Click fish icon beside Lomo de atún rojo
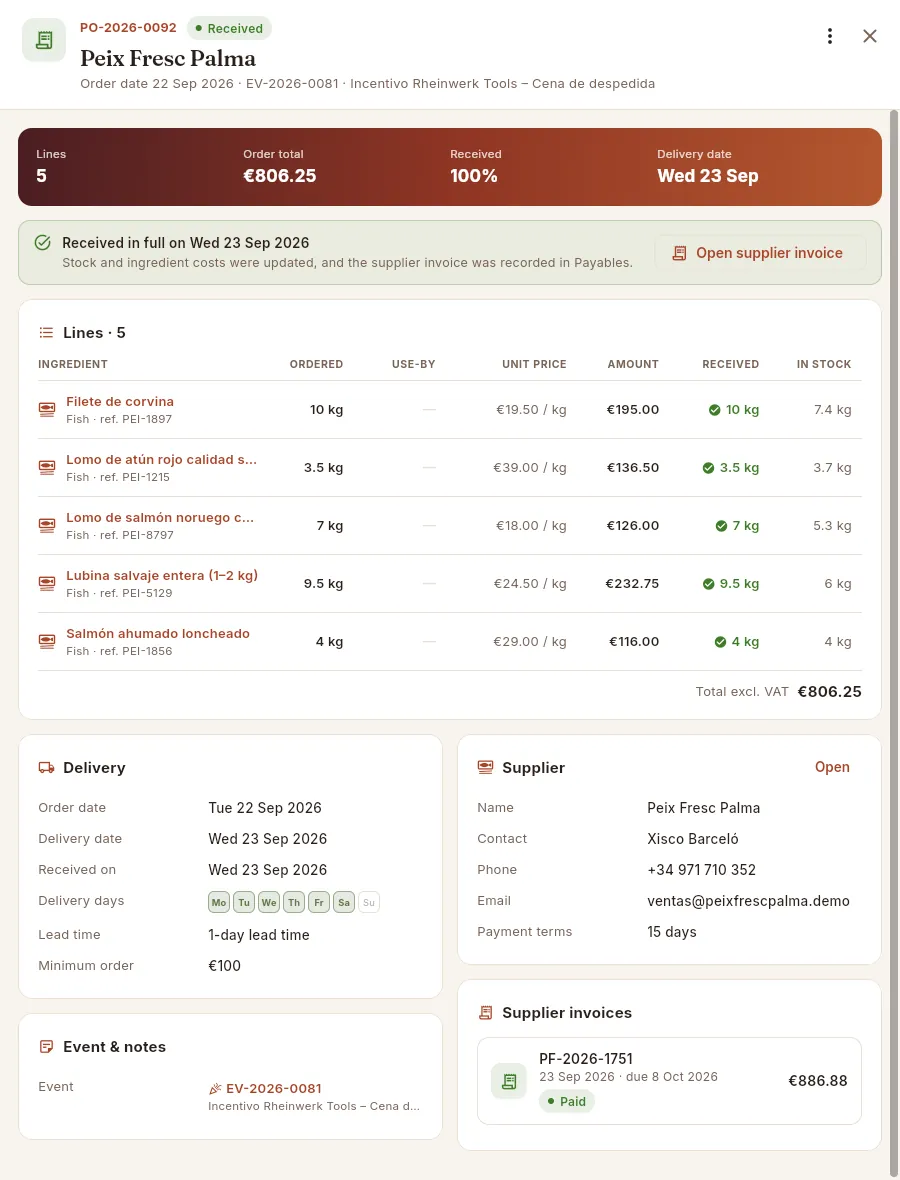 47,467
